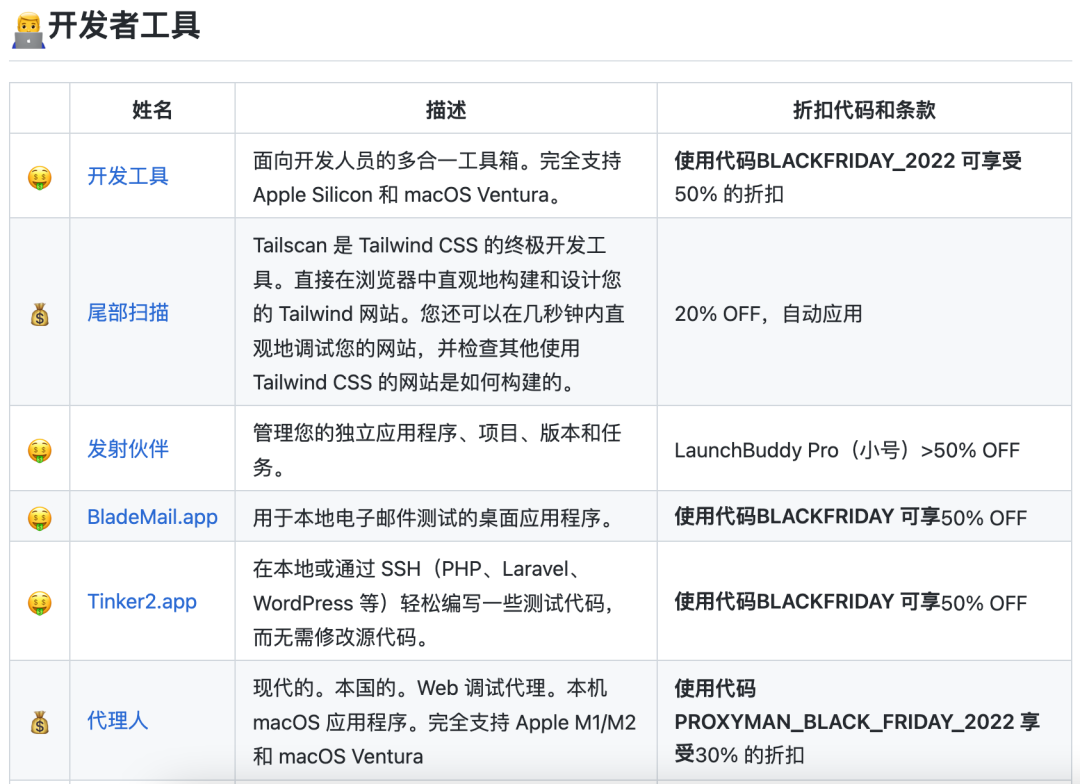
Task: Click the 描述 column header
Action: click(446, 110)
